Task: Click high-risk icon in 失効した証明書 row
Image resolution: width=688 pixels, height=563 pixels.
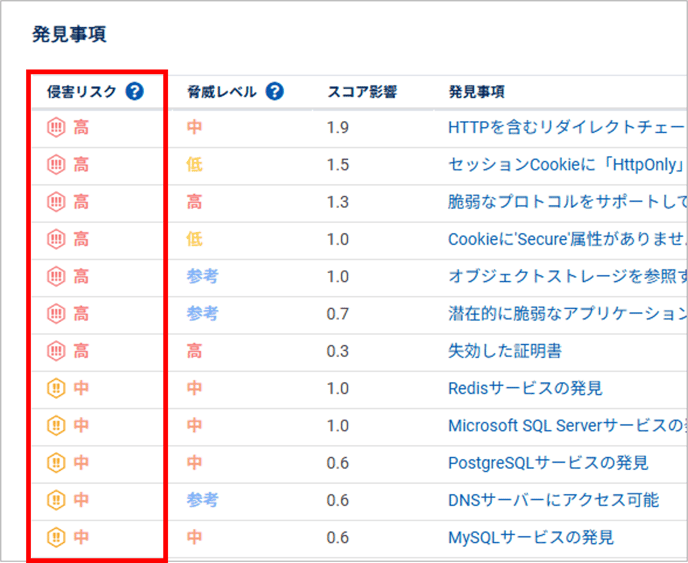Action: click(x=56, y=351)
